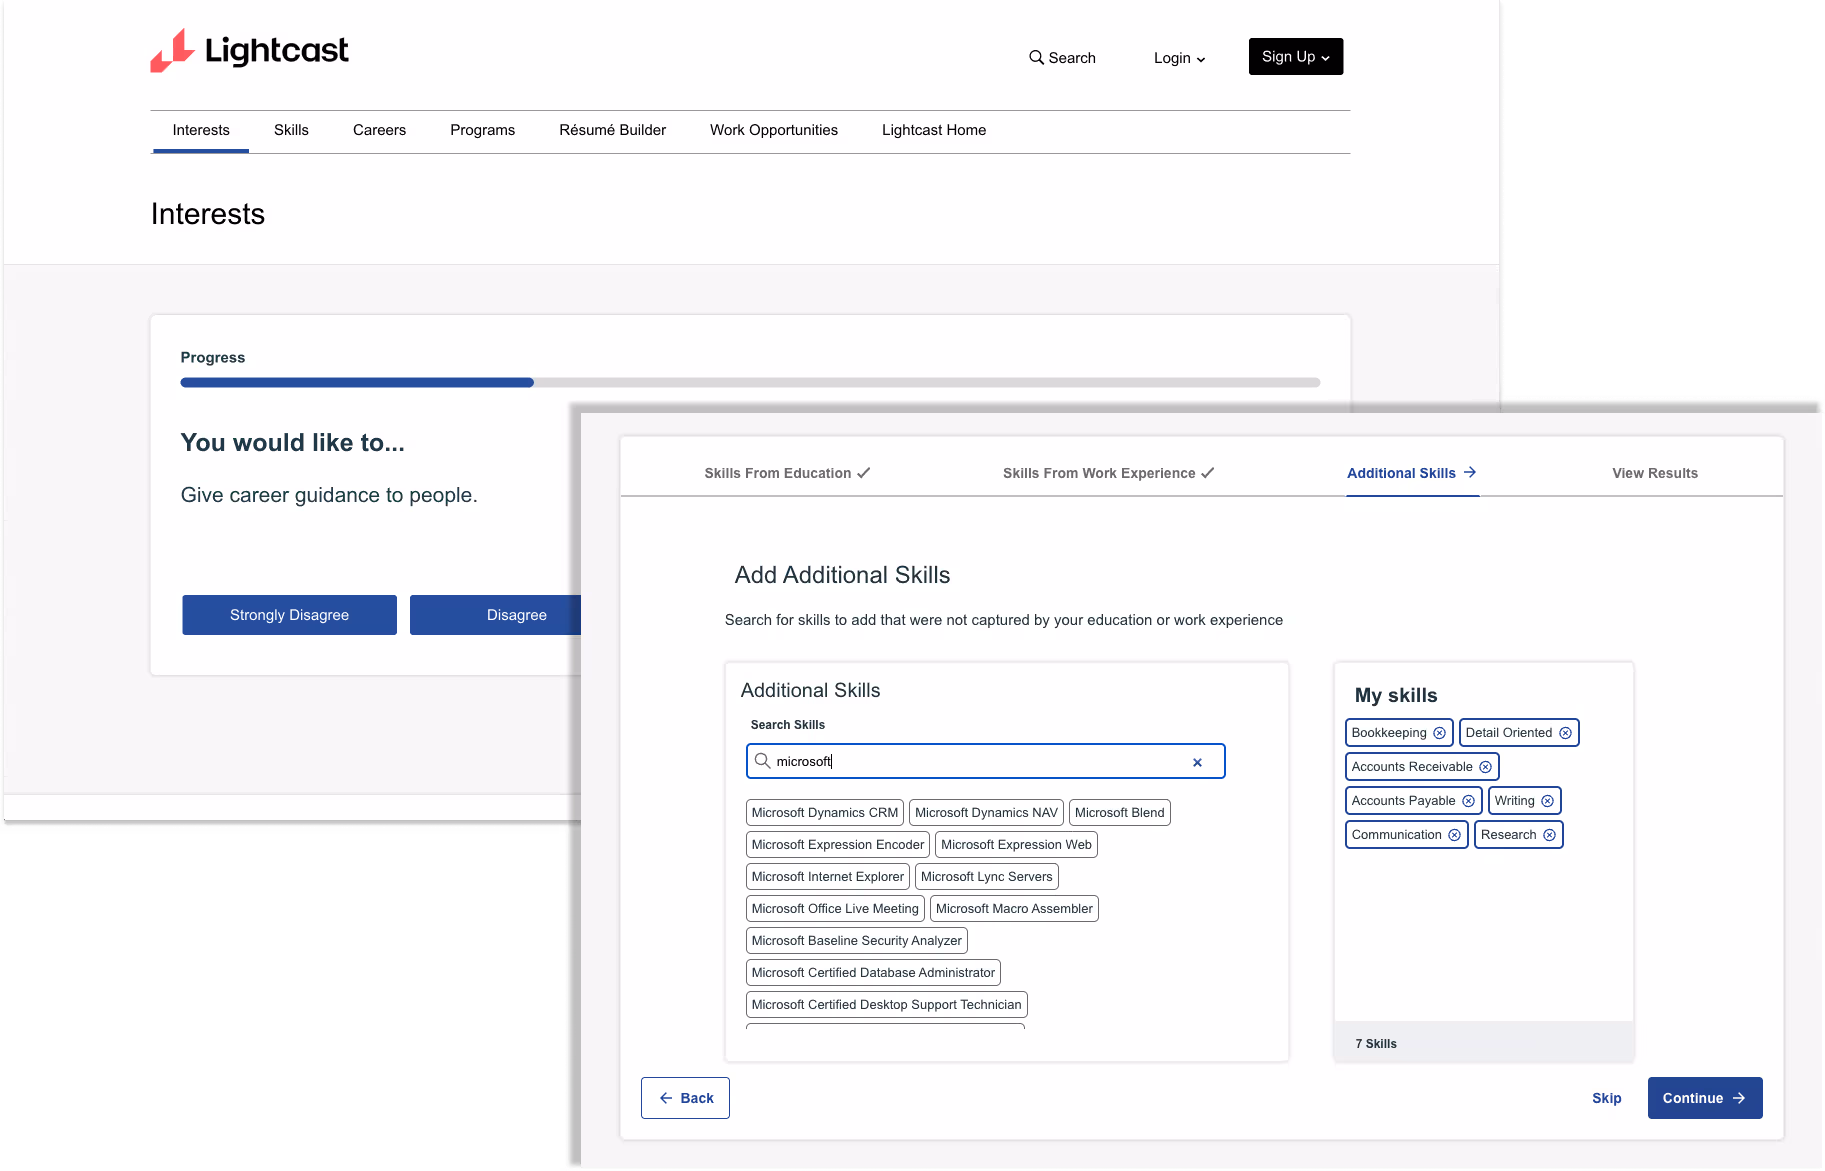The image size is (1825, 1171).
Task: Add Microsoft Baseline Security Analyzer skill
Action: tap(857, 941)
